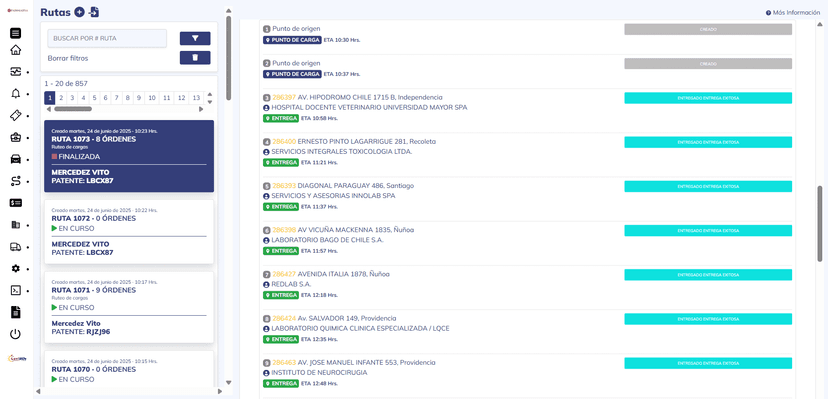828x399 pixels.
Task: Click the power logout icon
Action: (x=16, y=334)
